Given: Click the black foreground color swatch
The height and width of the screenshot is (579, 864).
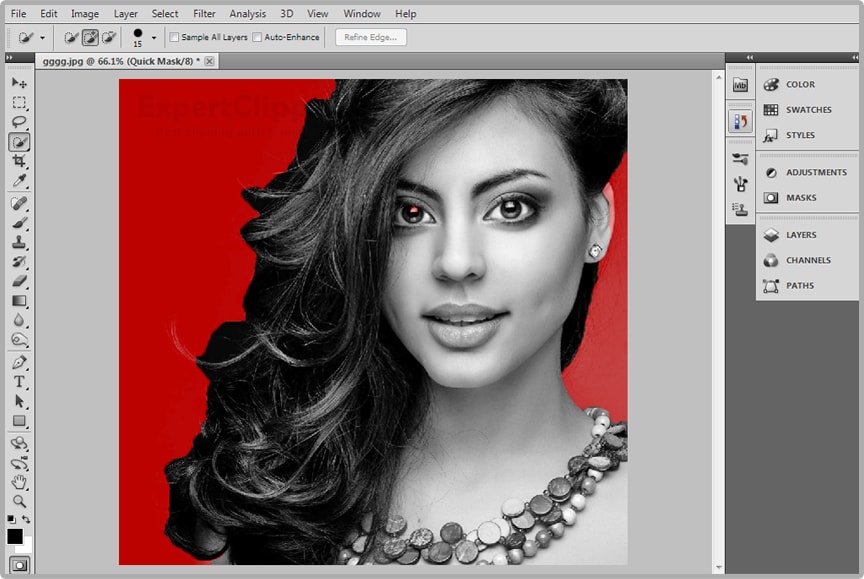Looking at the screenshot, I should [x=15, y=537].
